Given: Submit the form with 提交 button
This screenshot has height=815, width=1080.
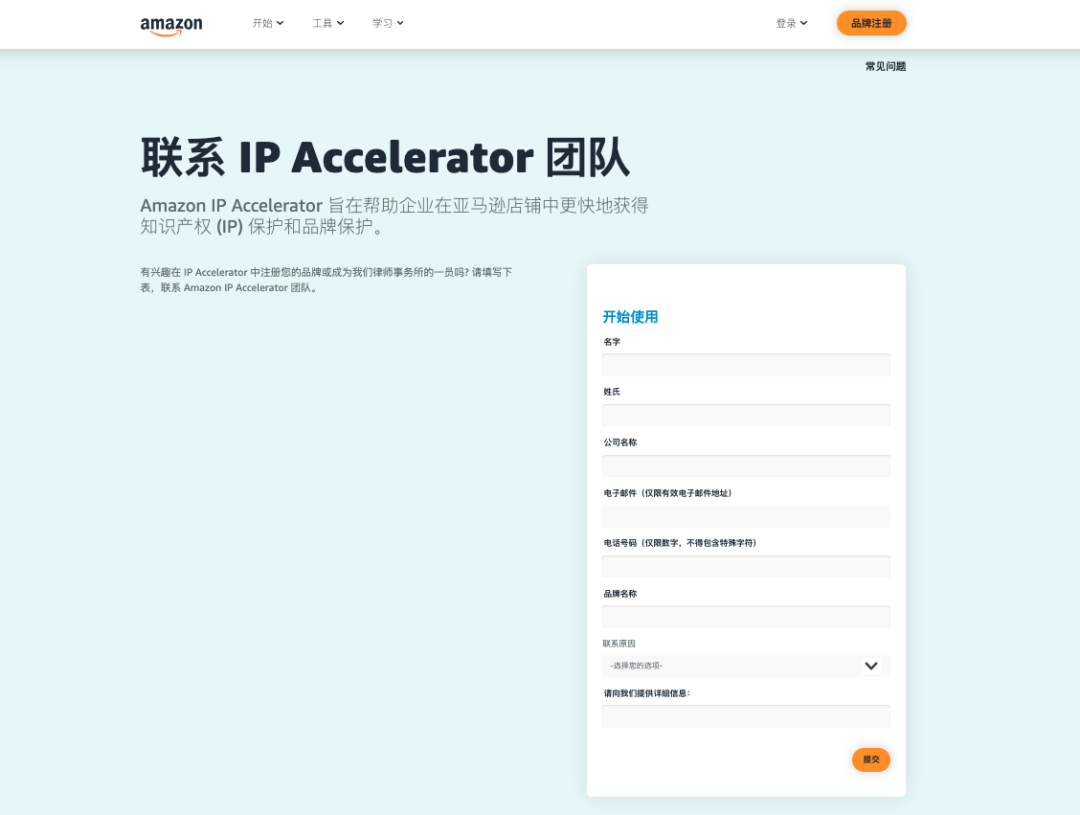Looking at the screenshot, I should pos(871,760).
